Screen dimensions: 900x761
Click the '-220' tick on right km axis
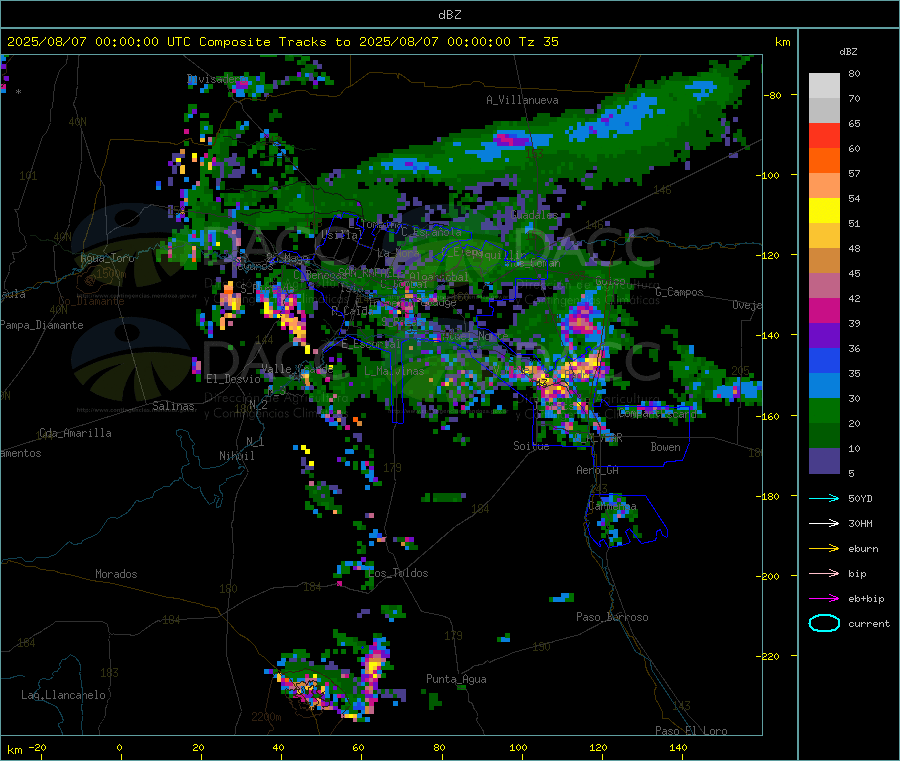[x=769, y=657]
